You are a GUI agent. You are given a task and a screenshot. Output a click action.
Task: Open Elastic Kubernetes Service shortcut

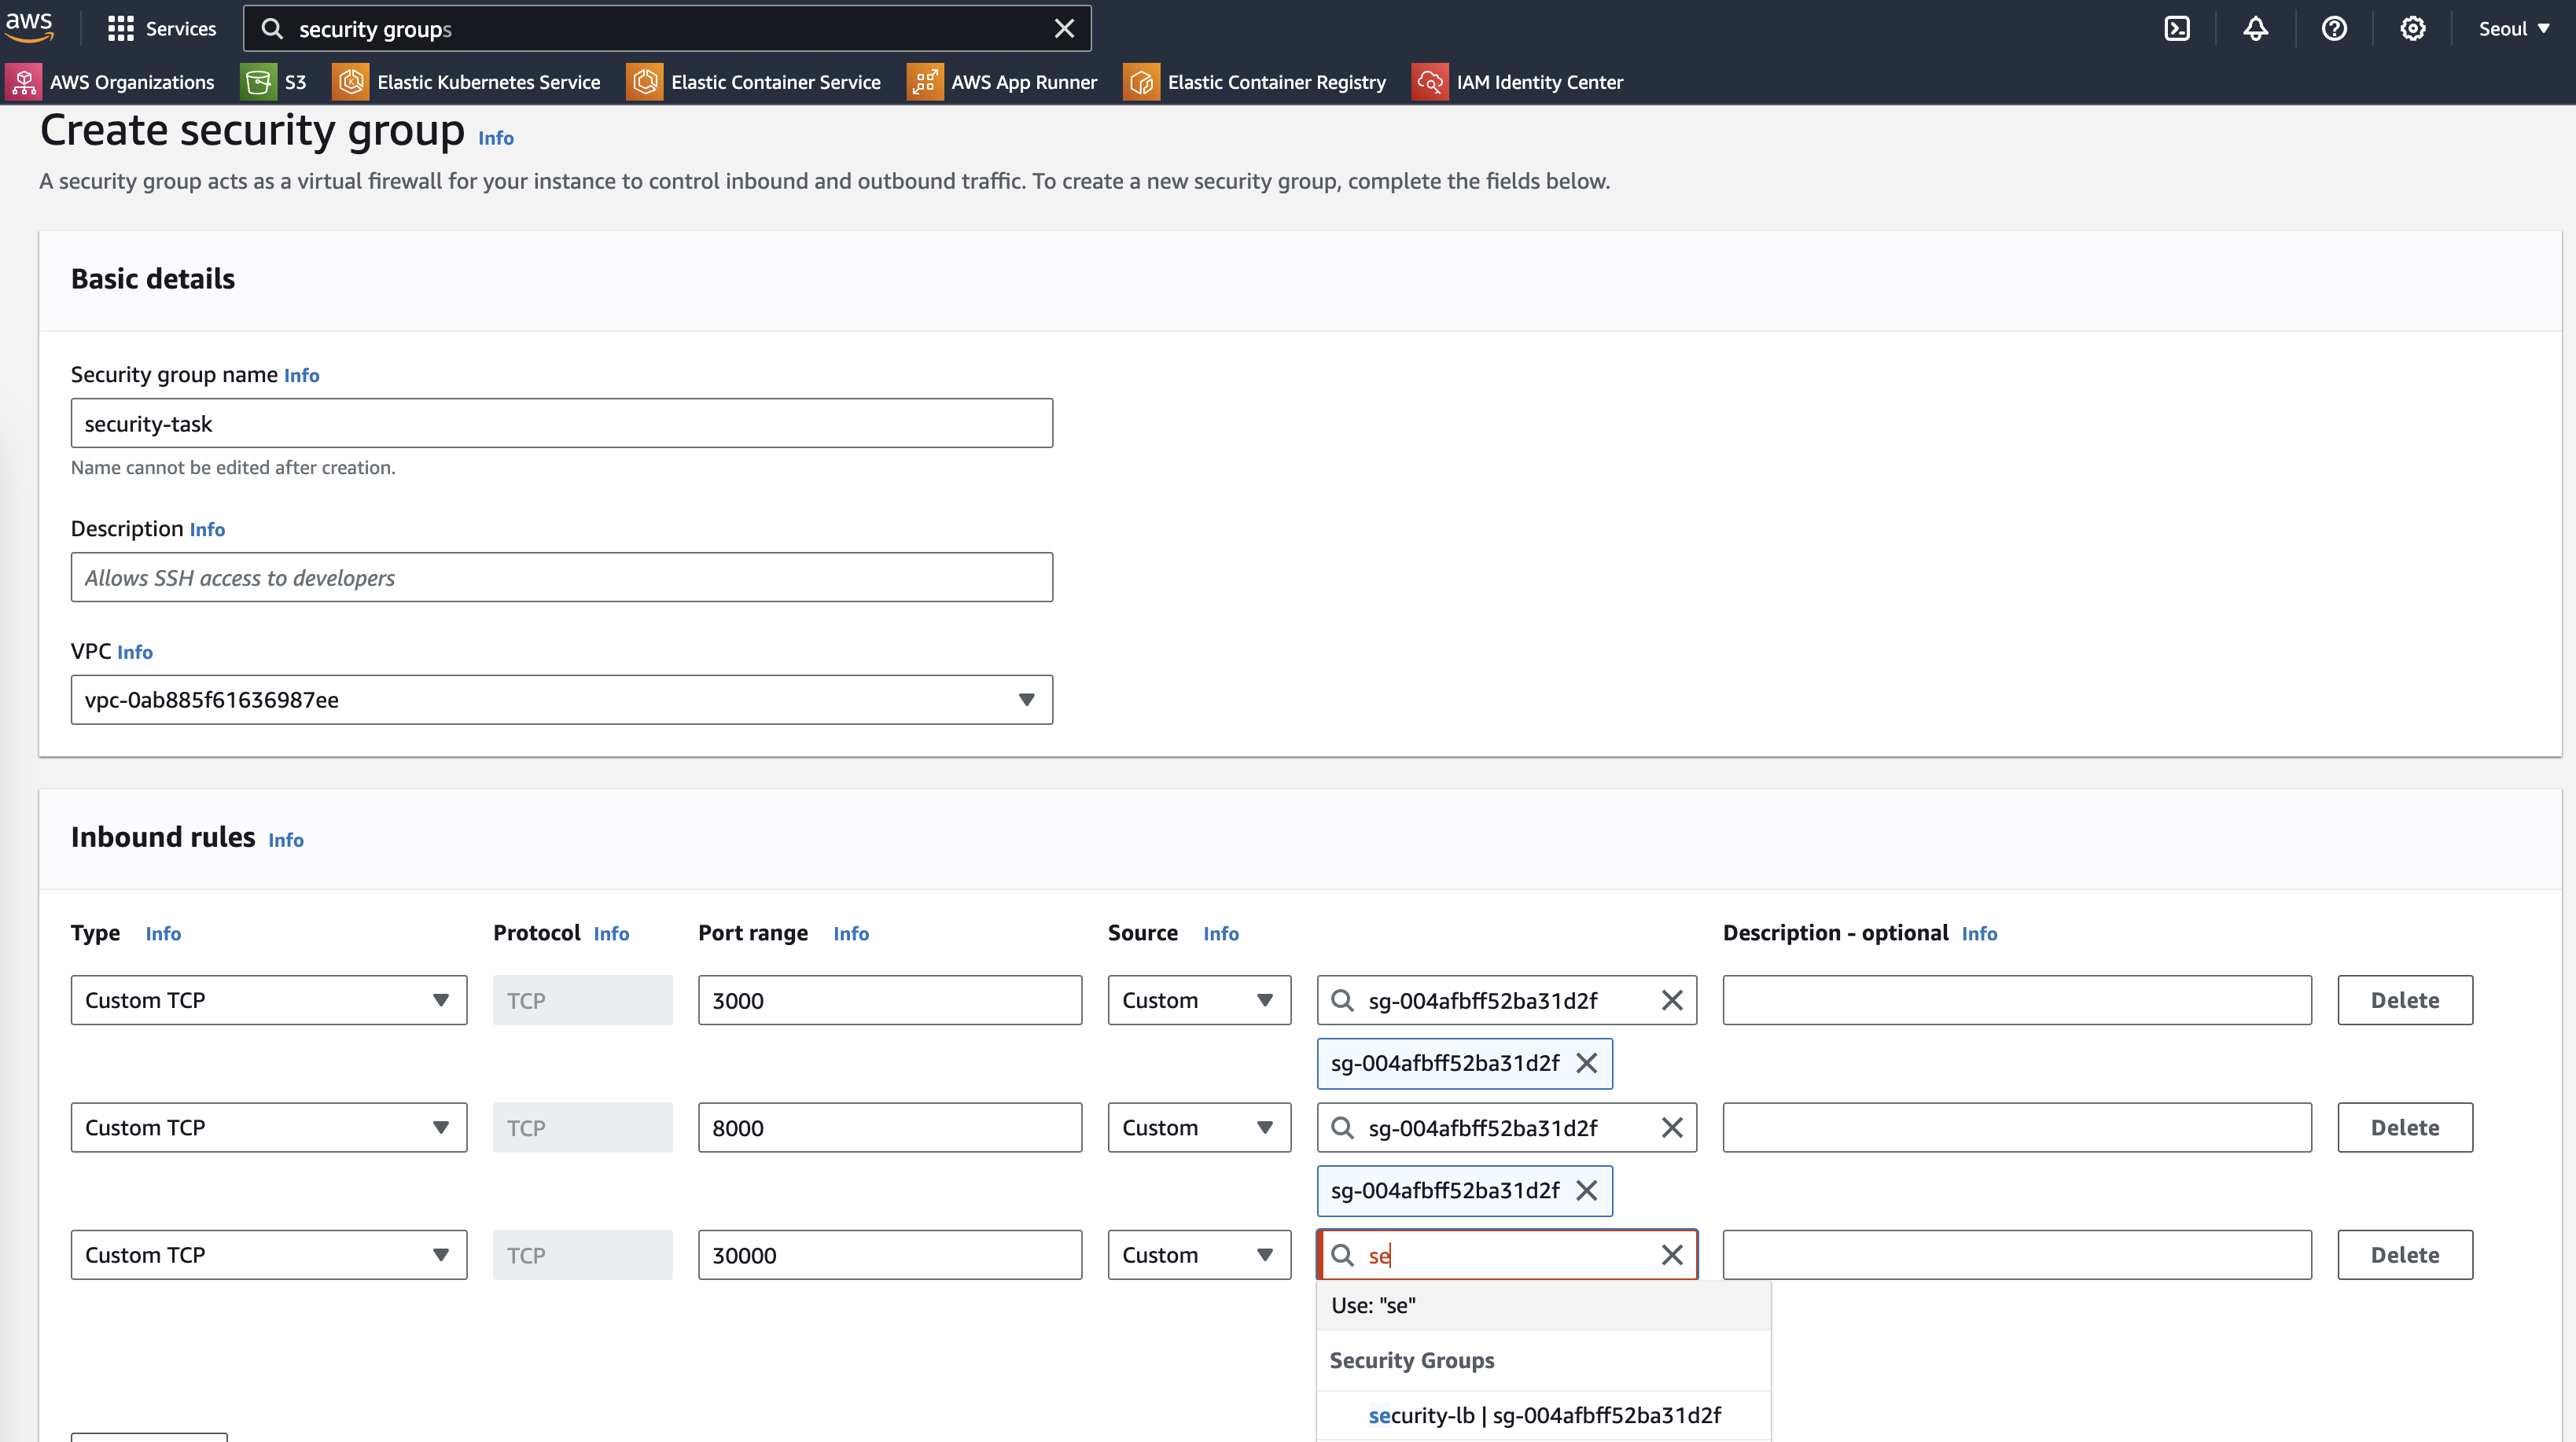(487, 82)
